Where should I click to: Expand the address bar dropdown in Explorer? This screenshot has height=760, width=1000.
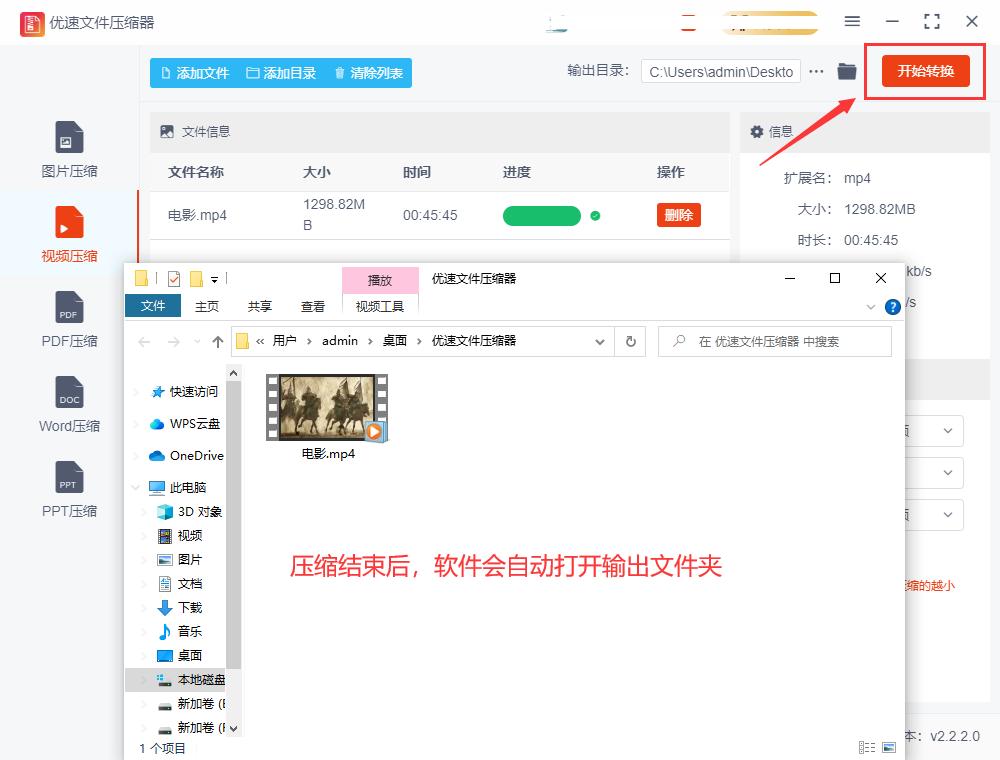tap(600, 341)
